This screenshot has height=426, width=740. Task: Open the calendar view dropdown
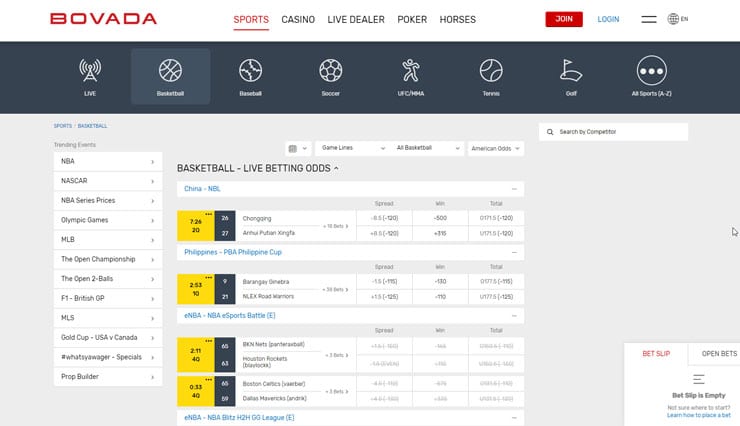click(x=298, y=149)
